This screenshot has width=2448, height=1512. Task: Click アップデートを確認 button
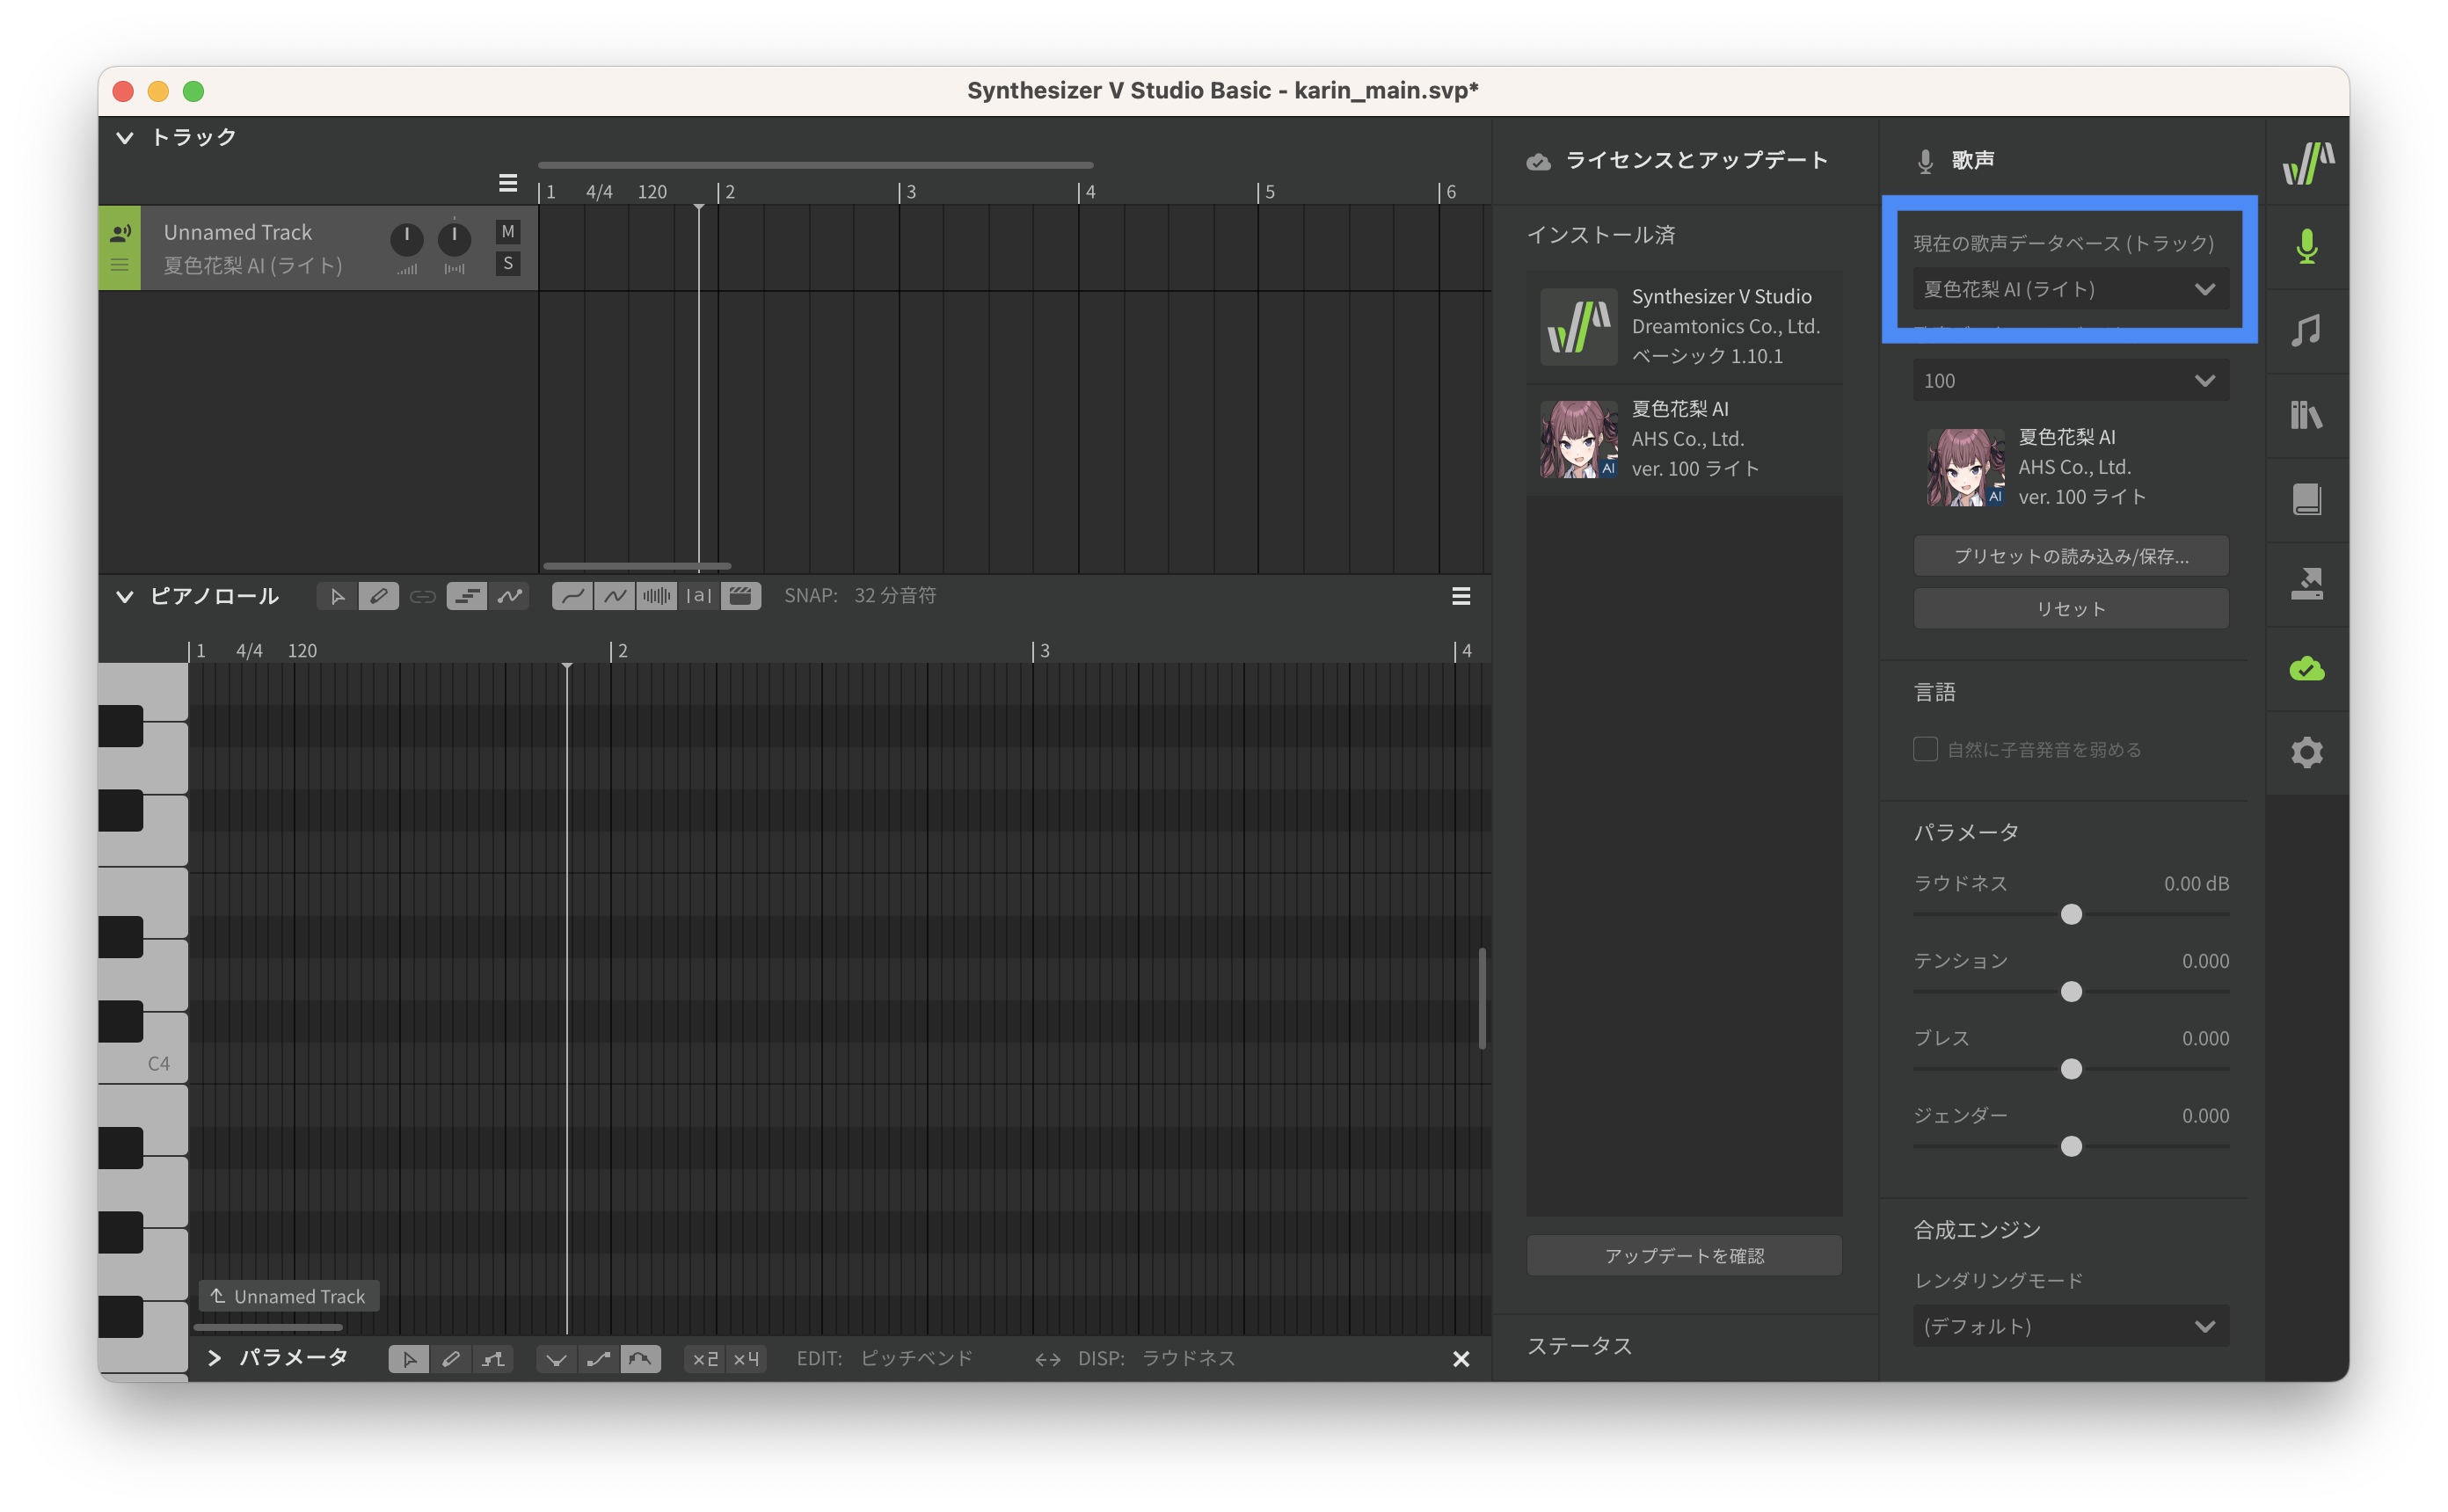pyautogui.click(x=1684, y=1256)
